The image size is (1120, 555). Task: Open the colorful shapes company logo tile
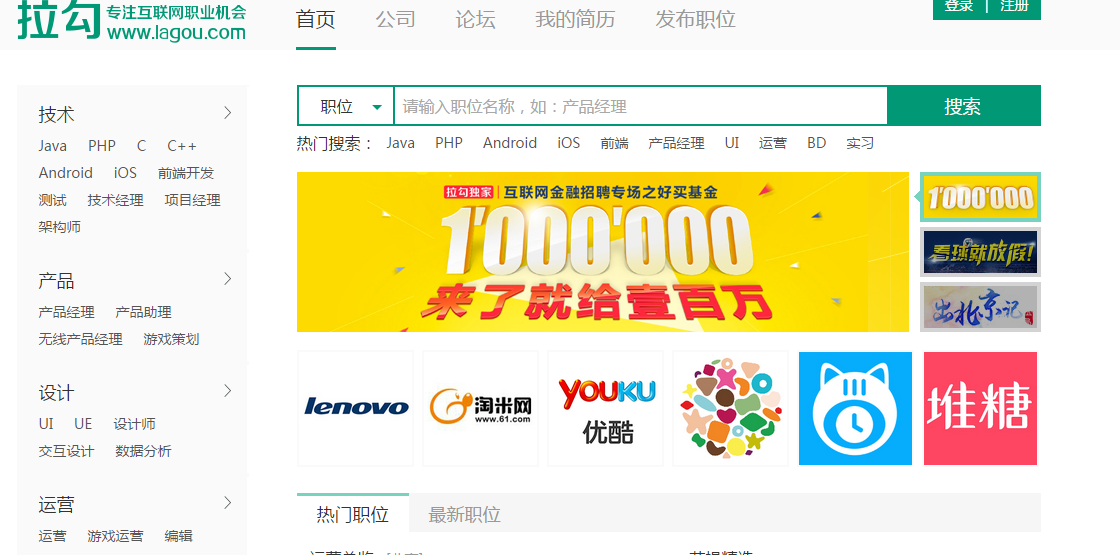(731, 409)
